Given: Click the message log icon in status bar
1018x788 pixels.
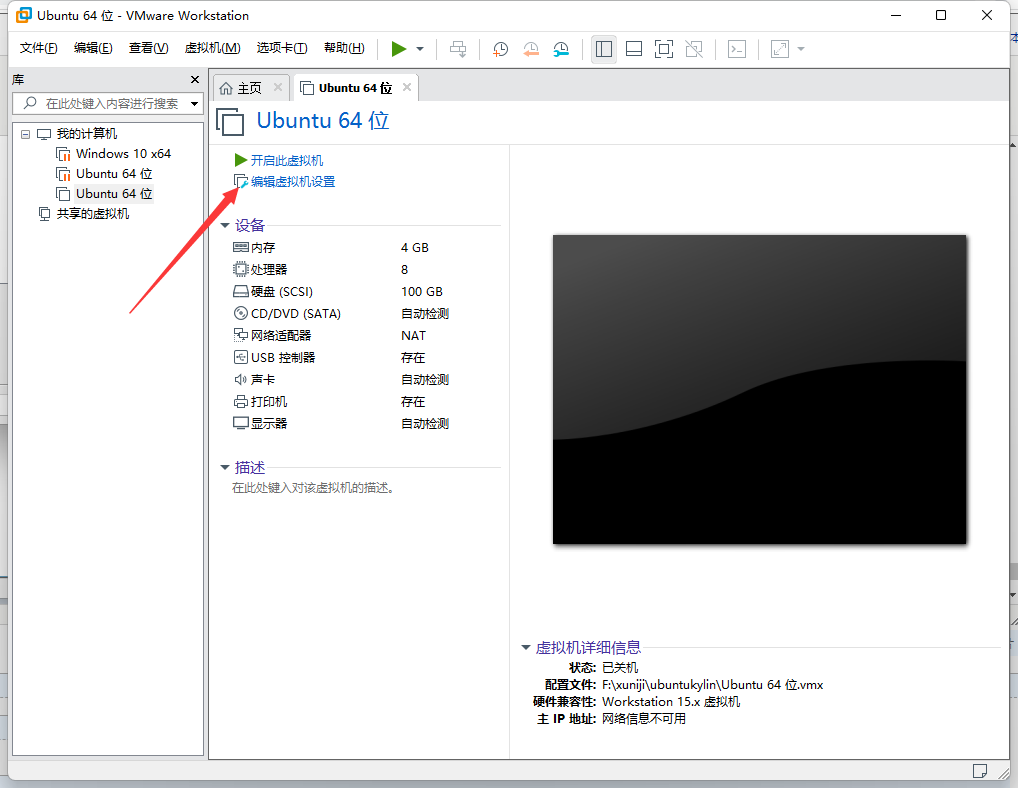Looking at the screenshot, I should 980,770.
